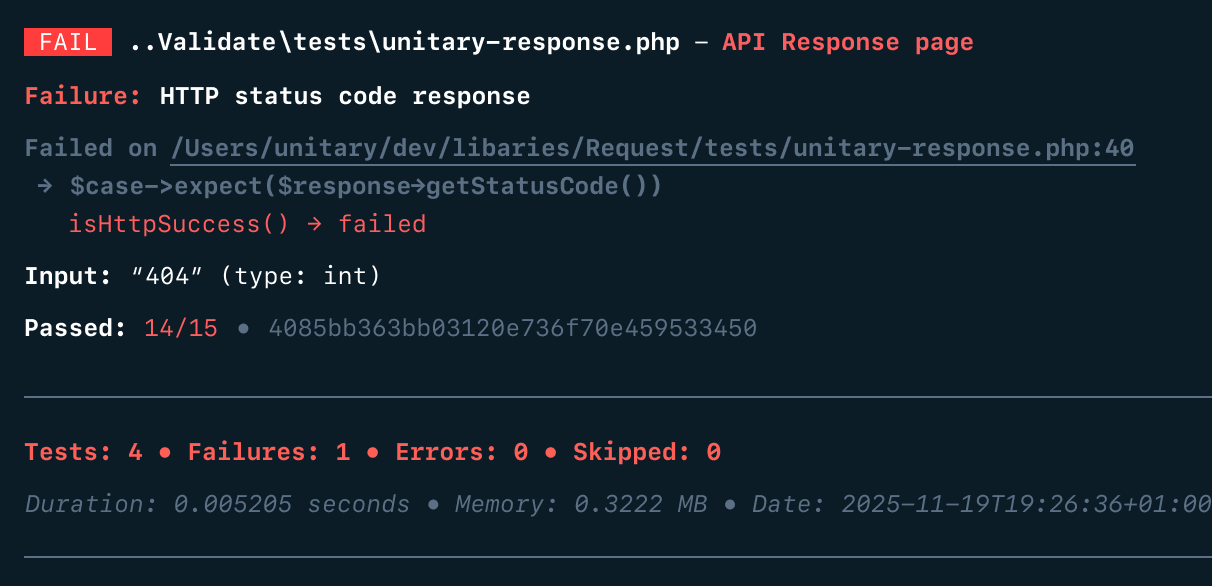Click the Failures: 1 summary
1212x586 pixels.
269,452
